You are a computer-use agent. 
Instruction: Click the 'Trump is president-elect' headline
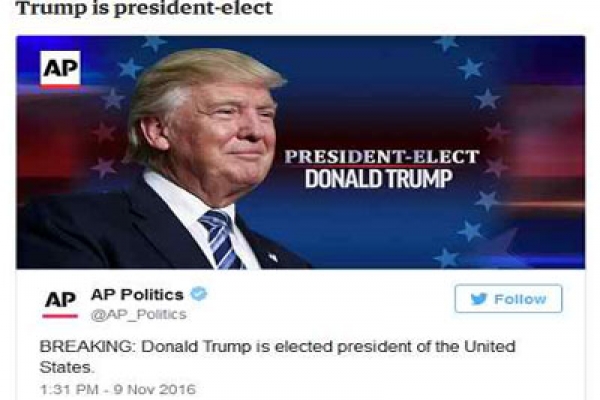(144, 8)
